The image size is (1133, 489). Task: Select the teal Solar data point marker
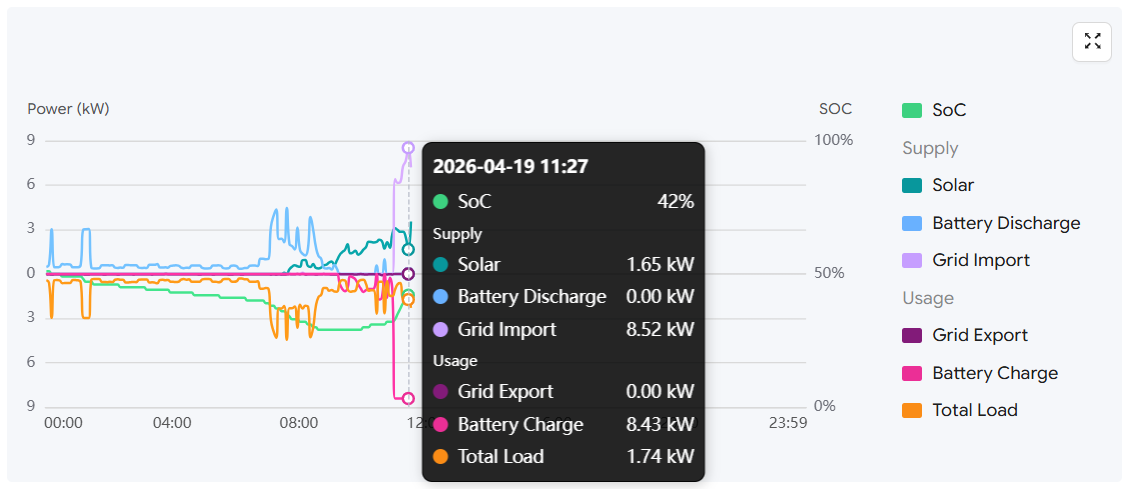click(408, 250)
